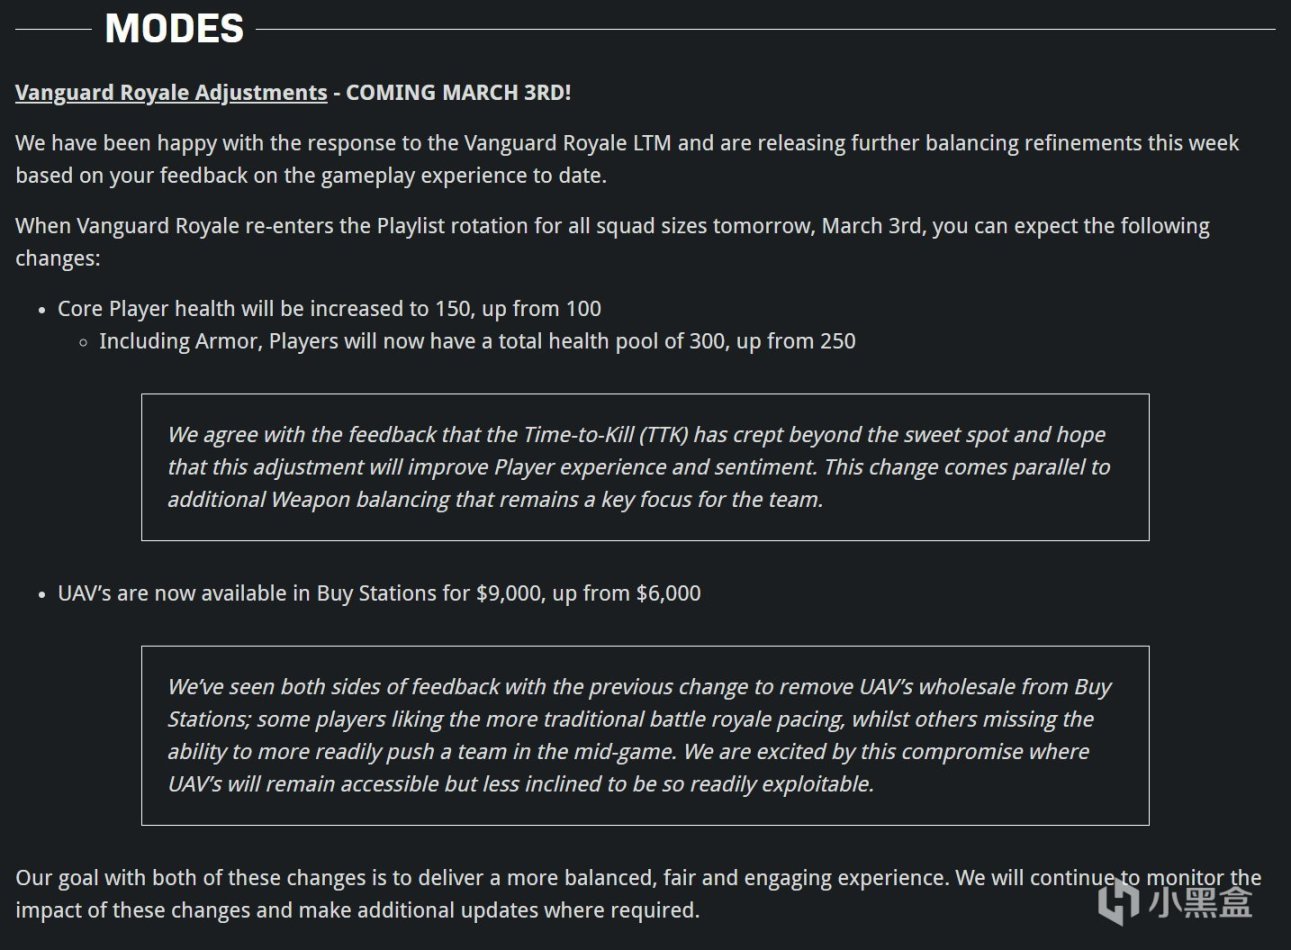Viewport: 1291px width, 950px height.
Task: Click the horizontal rule right of MODES
Action: (x=765, y=29)
